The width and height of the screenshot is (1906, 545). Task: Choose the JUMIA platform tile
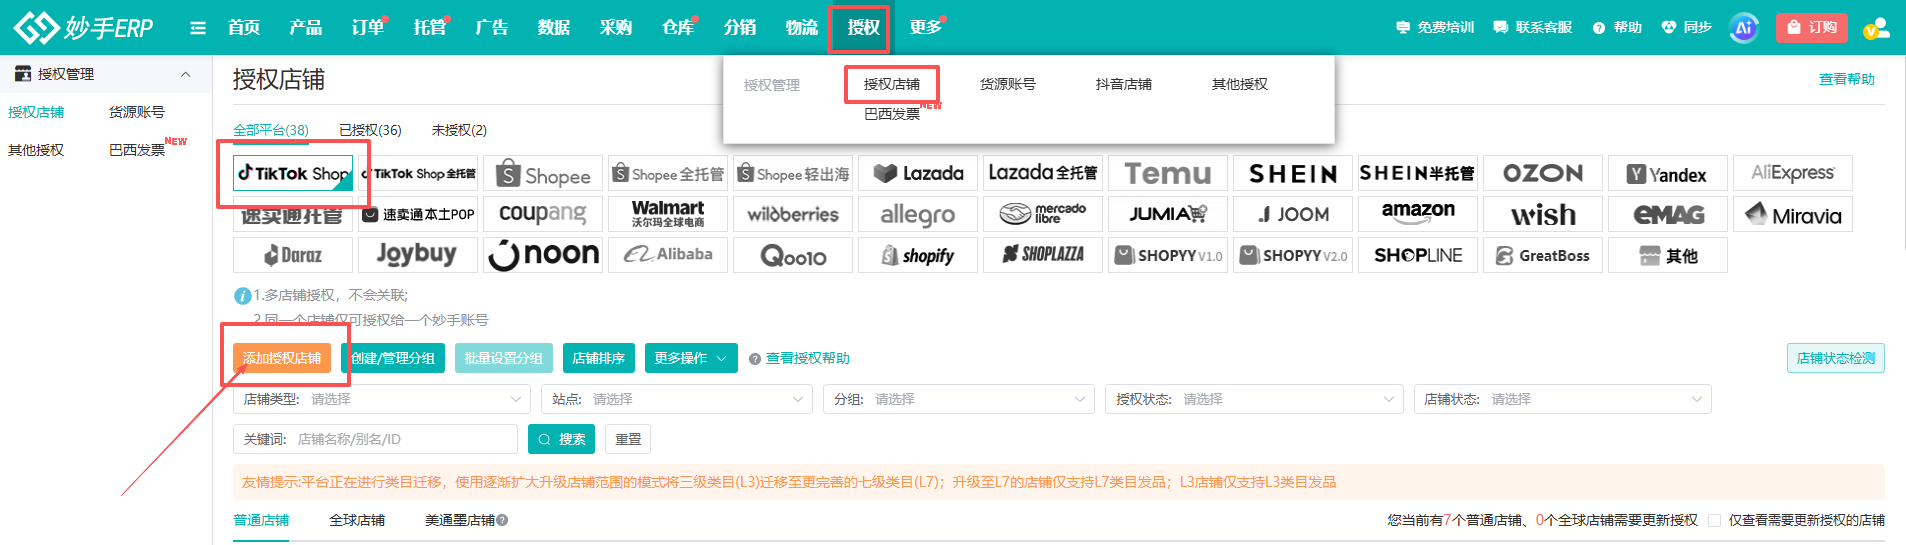pyautogui.click(x=1168, y=214)
